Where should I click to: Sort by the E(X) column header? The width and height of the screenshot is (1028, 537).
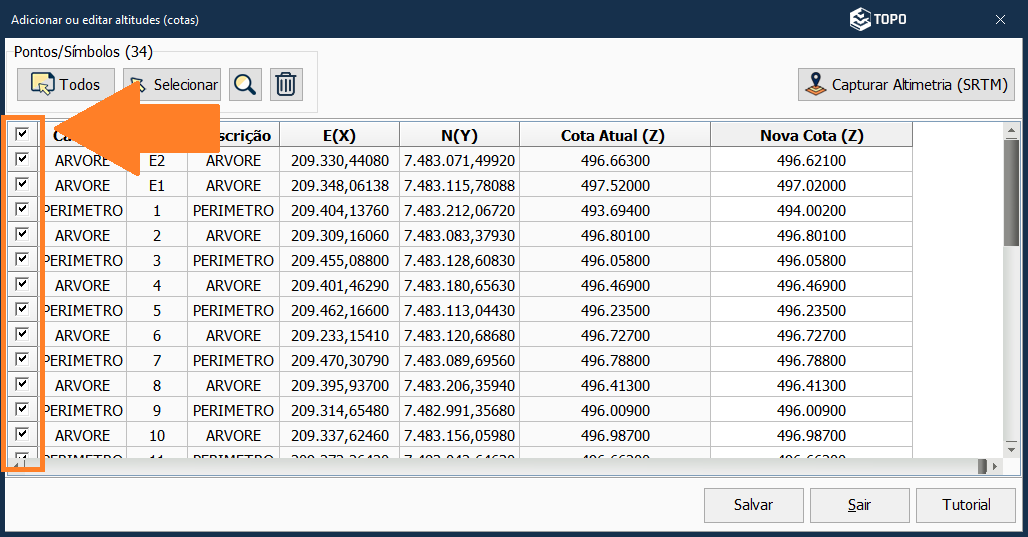pyautogui.click(x=339, y=135)
